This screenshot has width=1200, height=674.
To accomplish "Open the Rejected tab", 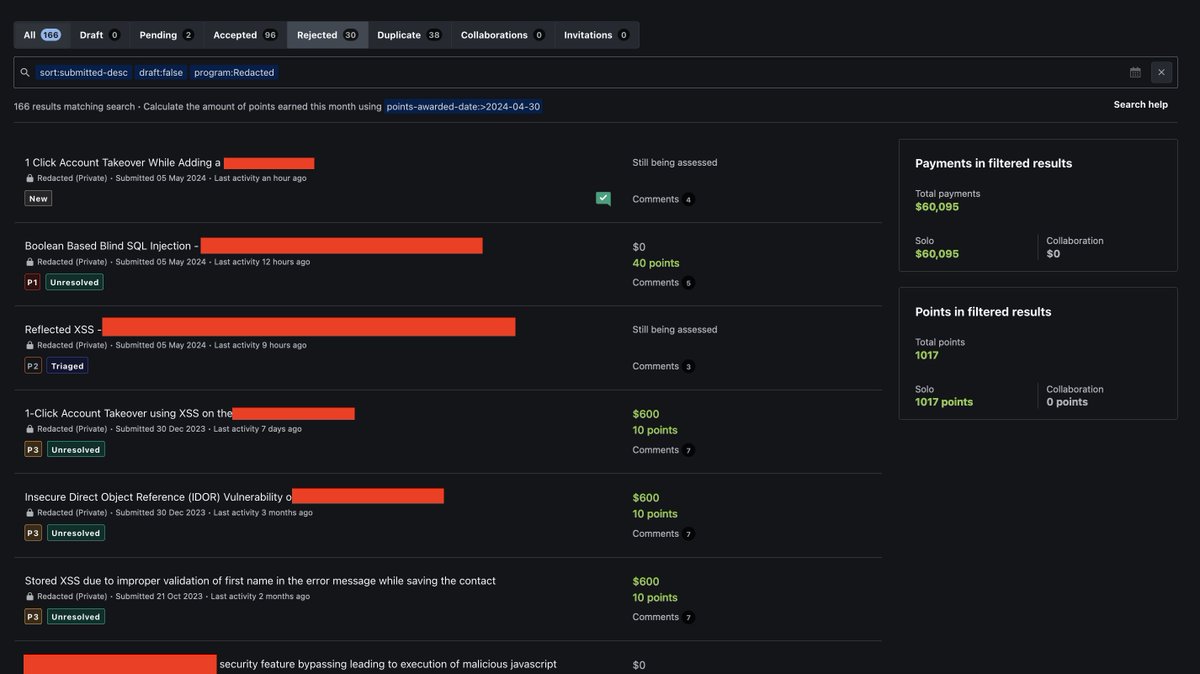I will [x=327, y=35].
